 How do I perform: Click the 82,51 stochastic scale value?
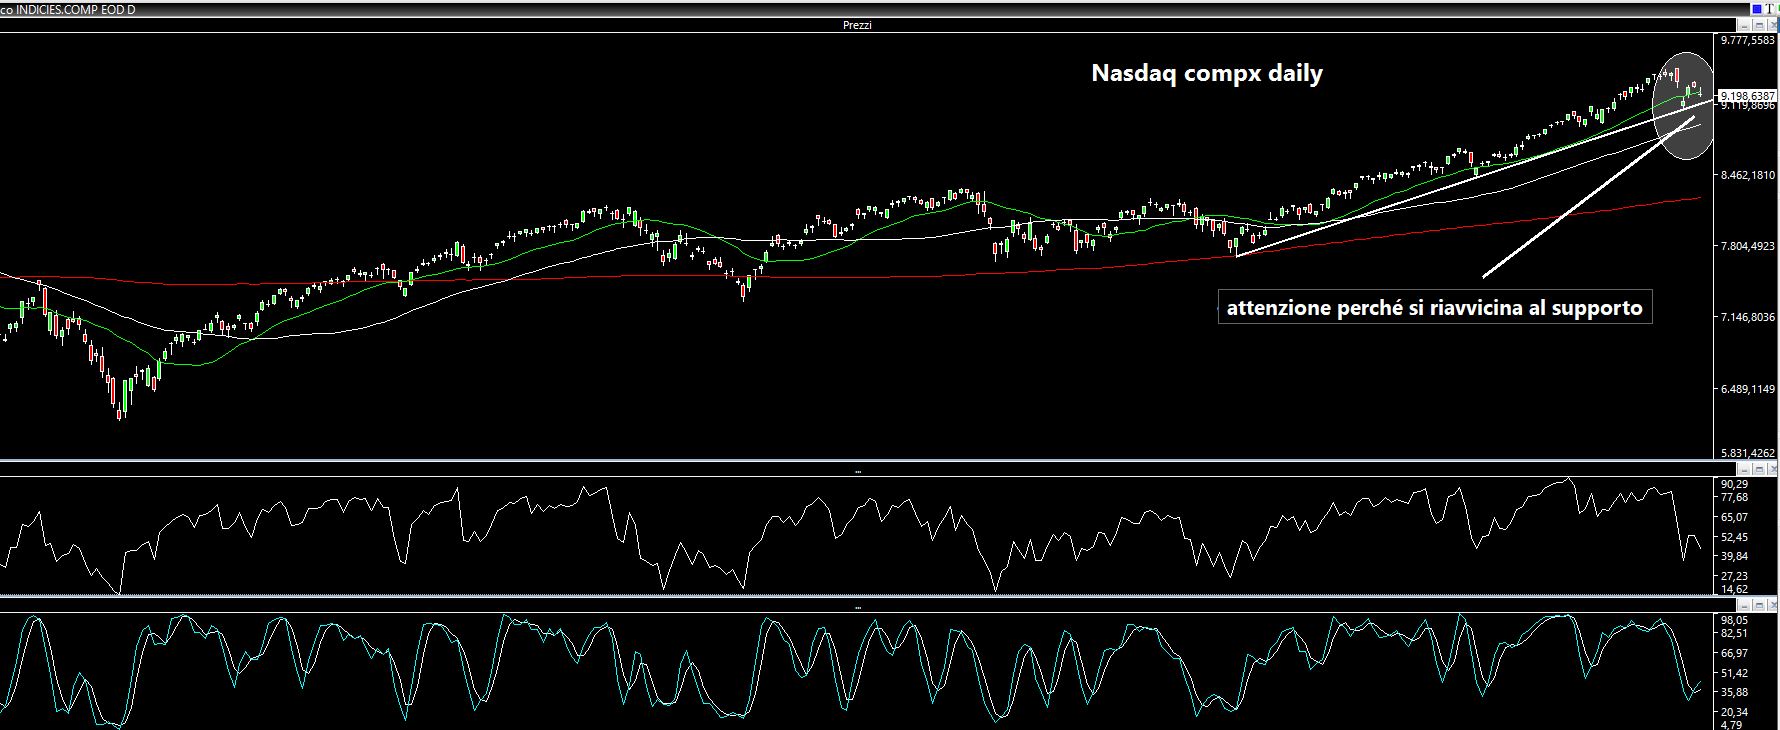[1734, 633]
